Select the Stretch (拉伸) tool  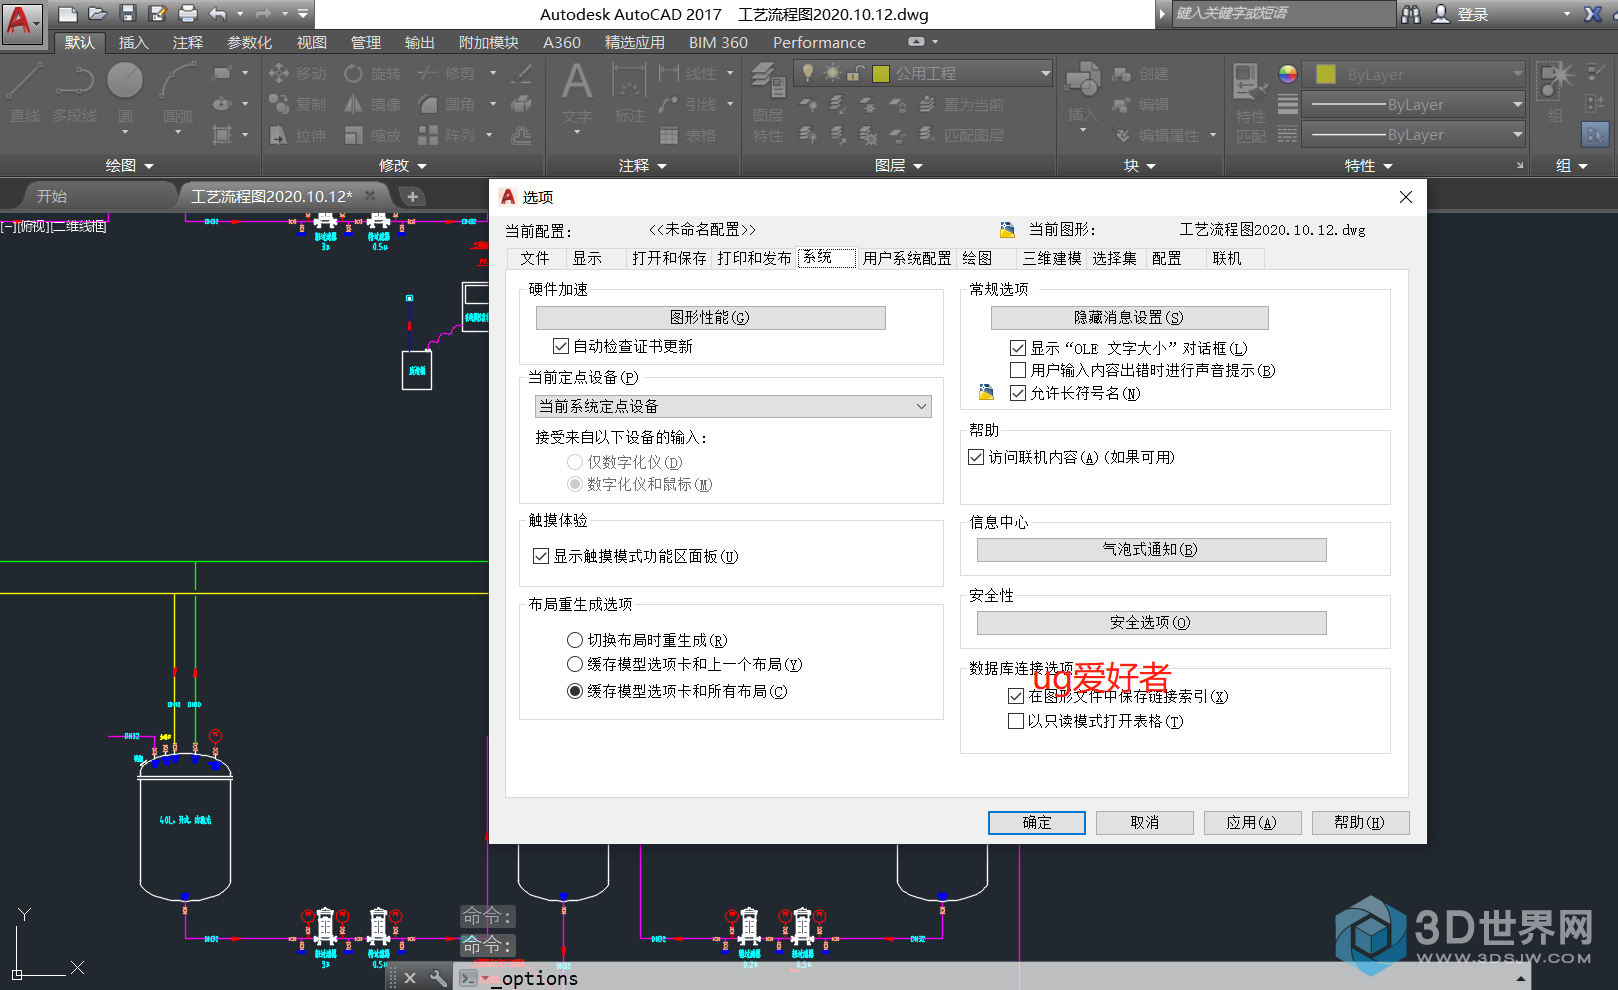298,135
